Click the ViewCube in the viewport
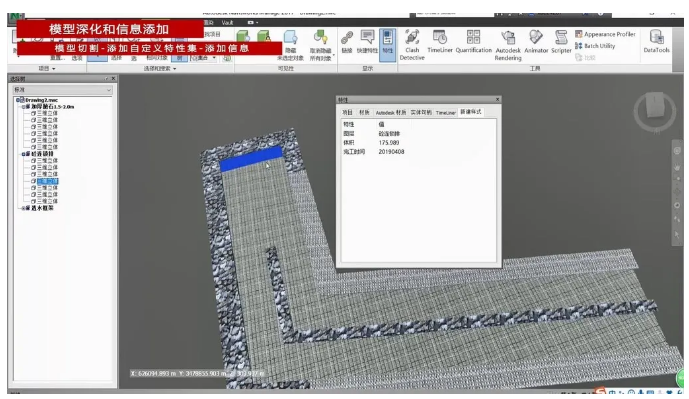The image size is (689, 399). click(x=655, y=110)
